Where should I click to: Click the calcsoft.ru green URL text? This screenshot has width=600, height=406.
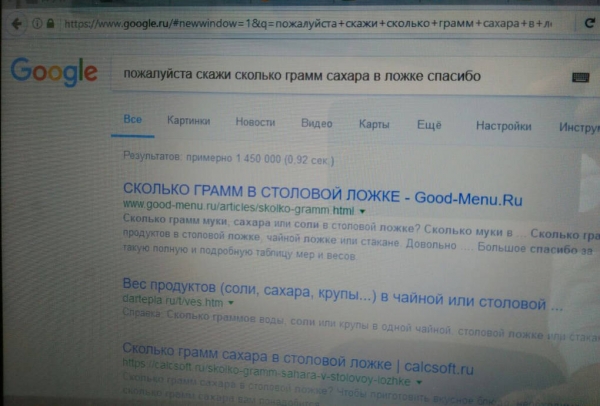click(267, 372)
